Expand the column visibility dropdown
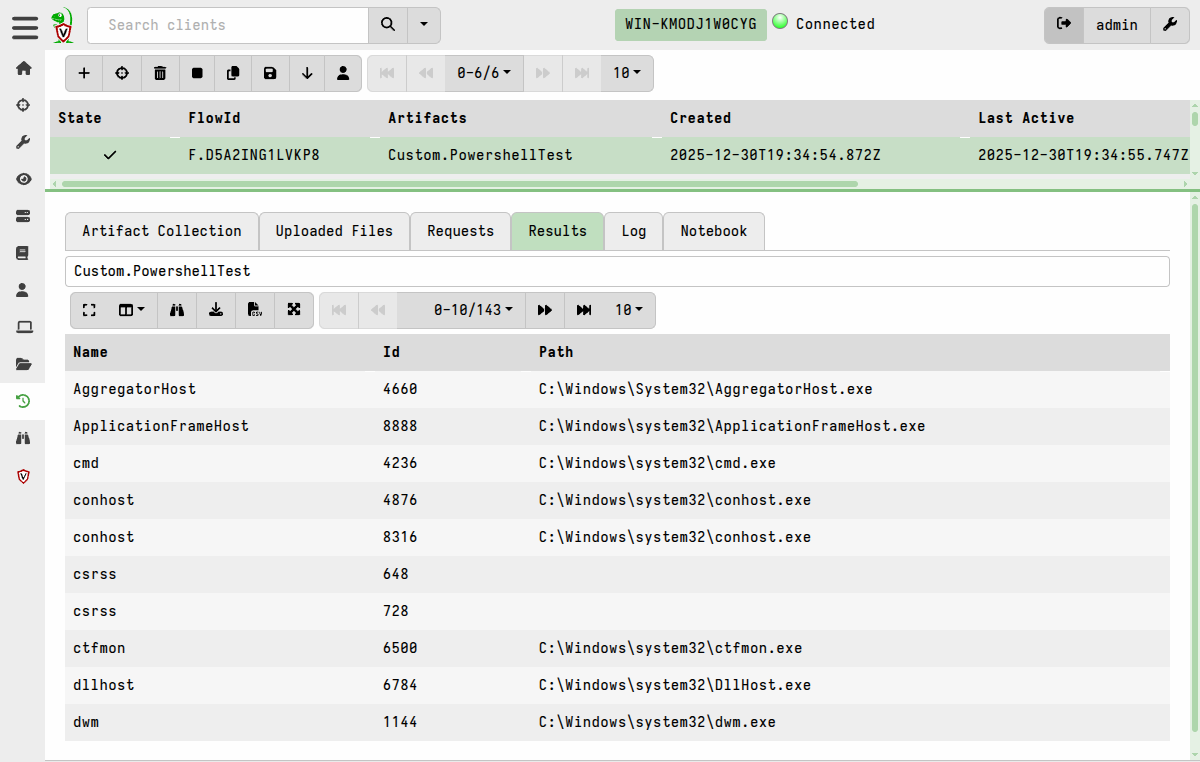 (x=129, y=310)
